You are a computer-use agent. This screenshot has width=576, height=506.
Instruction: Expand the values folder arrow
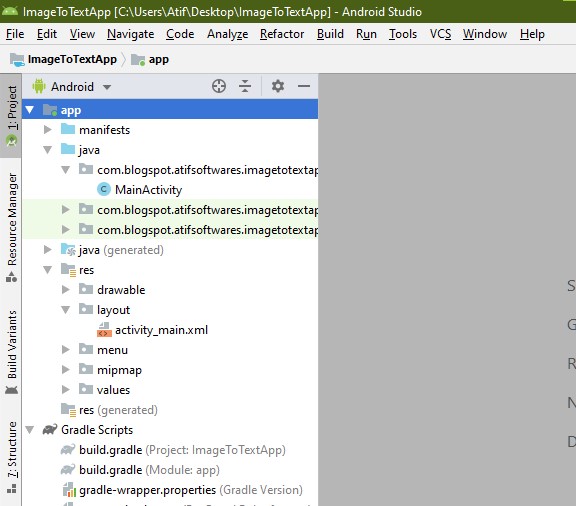tap(66, 390)
